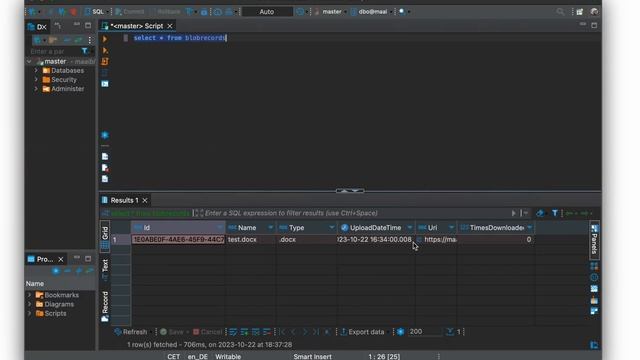Open the Type column filter dropdown
Screen dimensions: 640x360
tap(331, 228)
